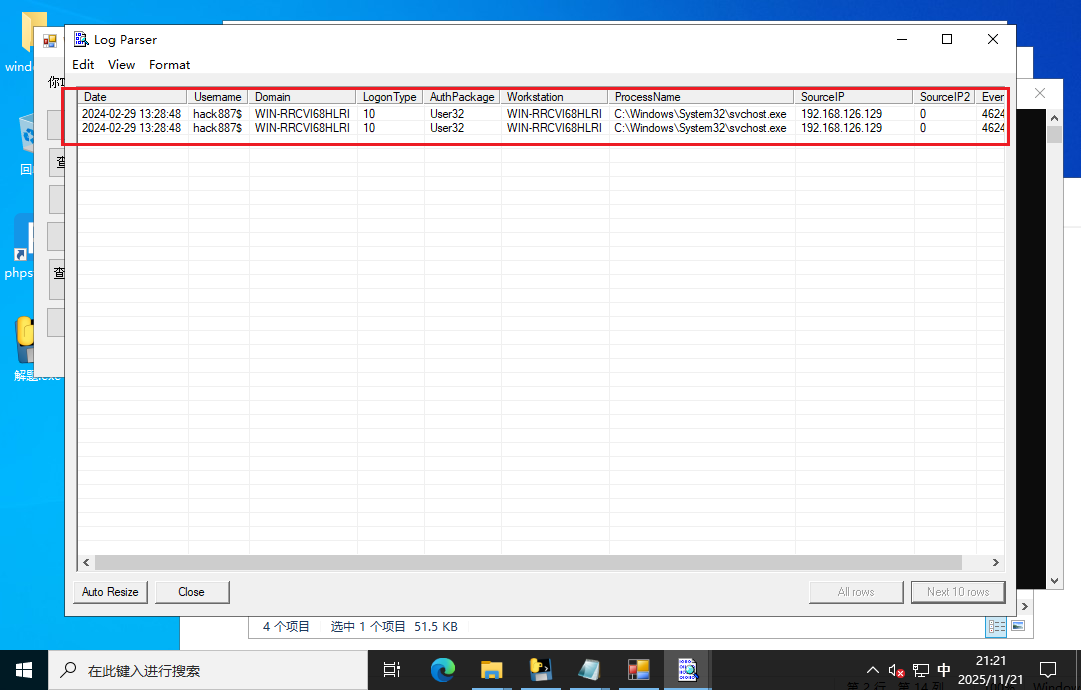Select first row date 2024-02-29 13:28:48
Viewport: 1081px width, 690px height.
[132, 114]
